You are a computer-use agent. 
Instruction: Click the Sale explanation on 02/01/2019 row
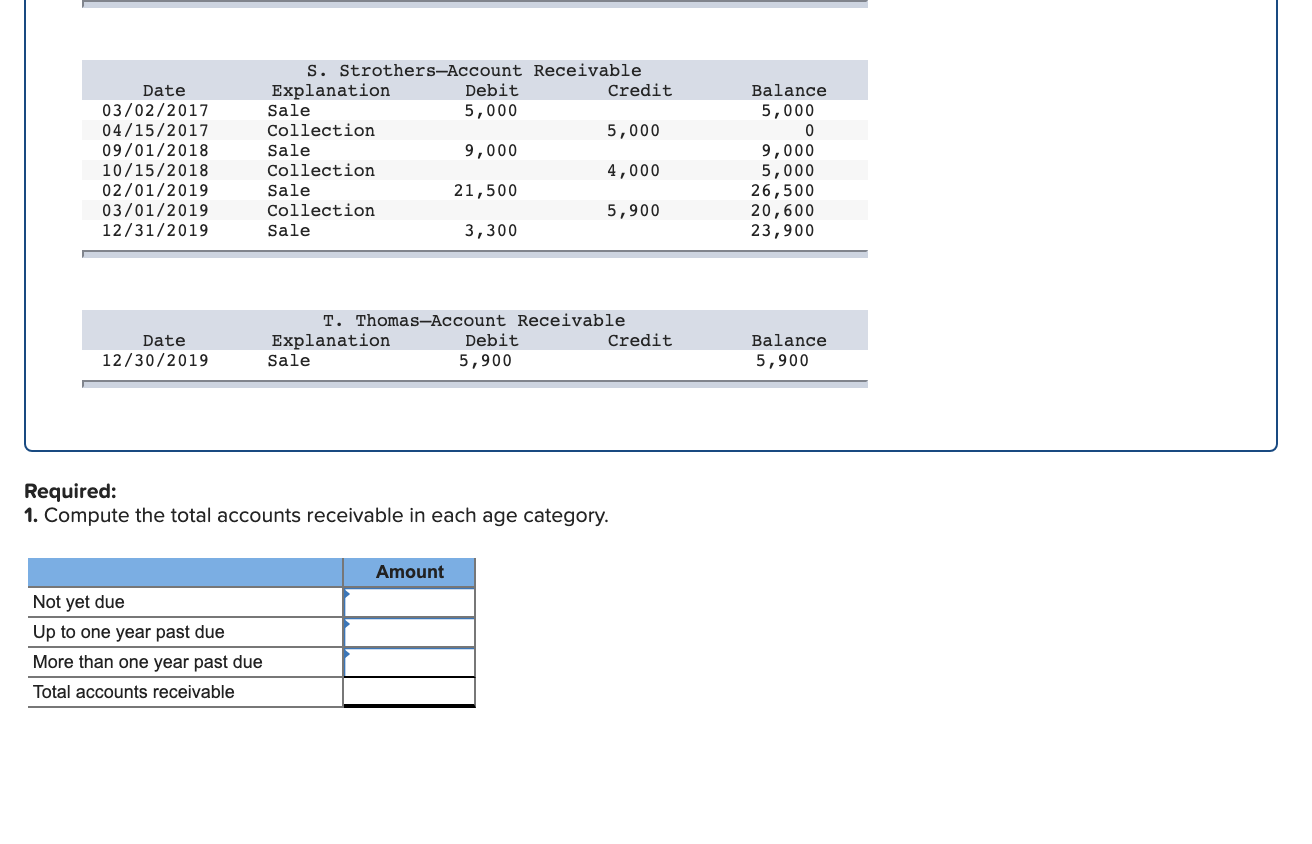289,191
